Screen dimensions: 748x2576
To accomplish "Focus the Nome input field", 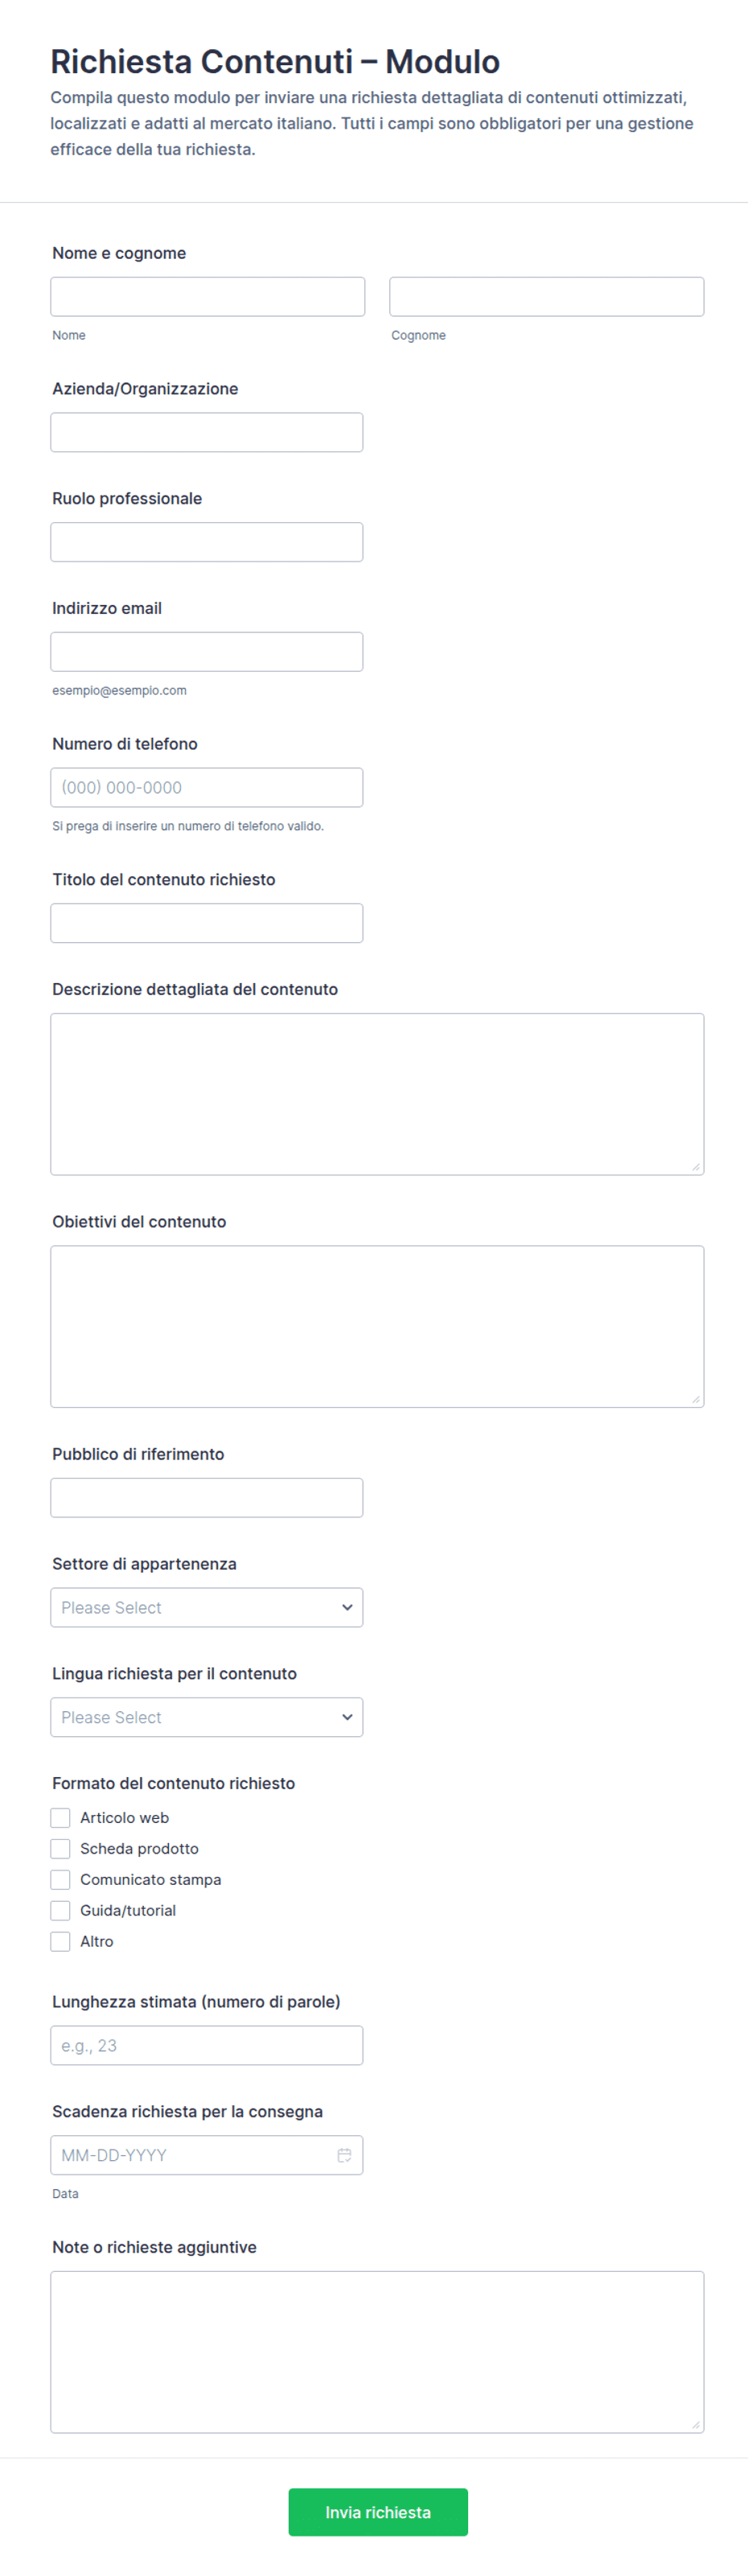I will pos(208,297).
